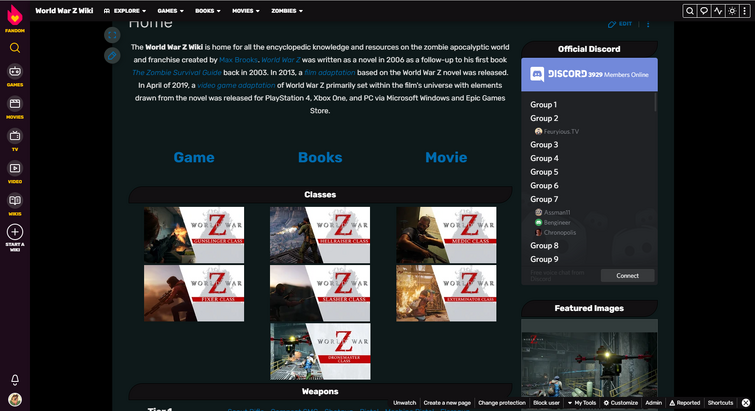Click the Edit page link
Screen dimensions: 755x411
pos(620,24)
